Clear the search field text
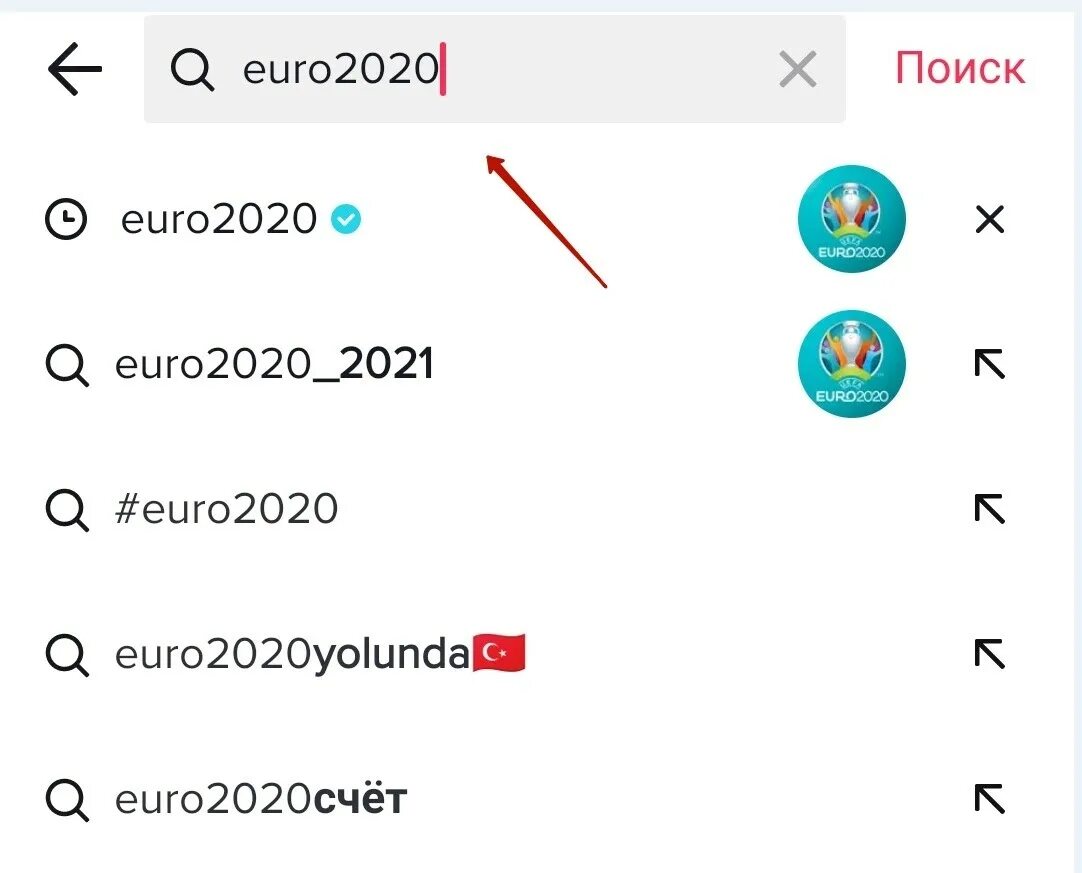 pos(798,69)
